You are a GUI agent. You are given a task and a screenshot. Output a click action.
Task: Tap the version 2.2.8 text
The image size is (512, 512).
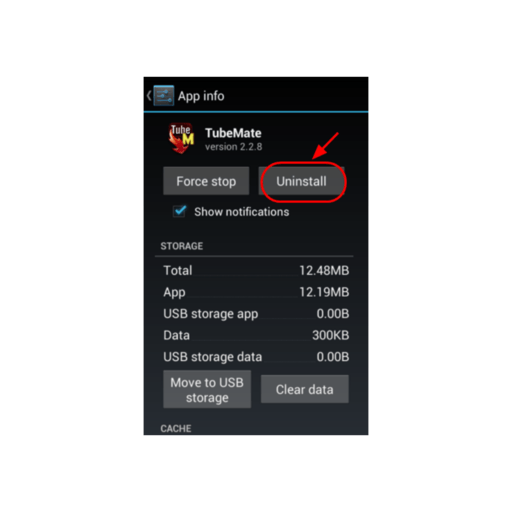coord(234,147)
